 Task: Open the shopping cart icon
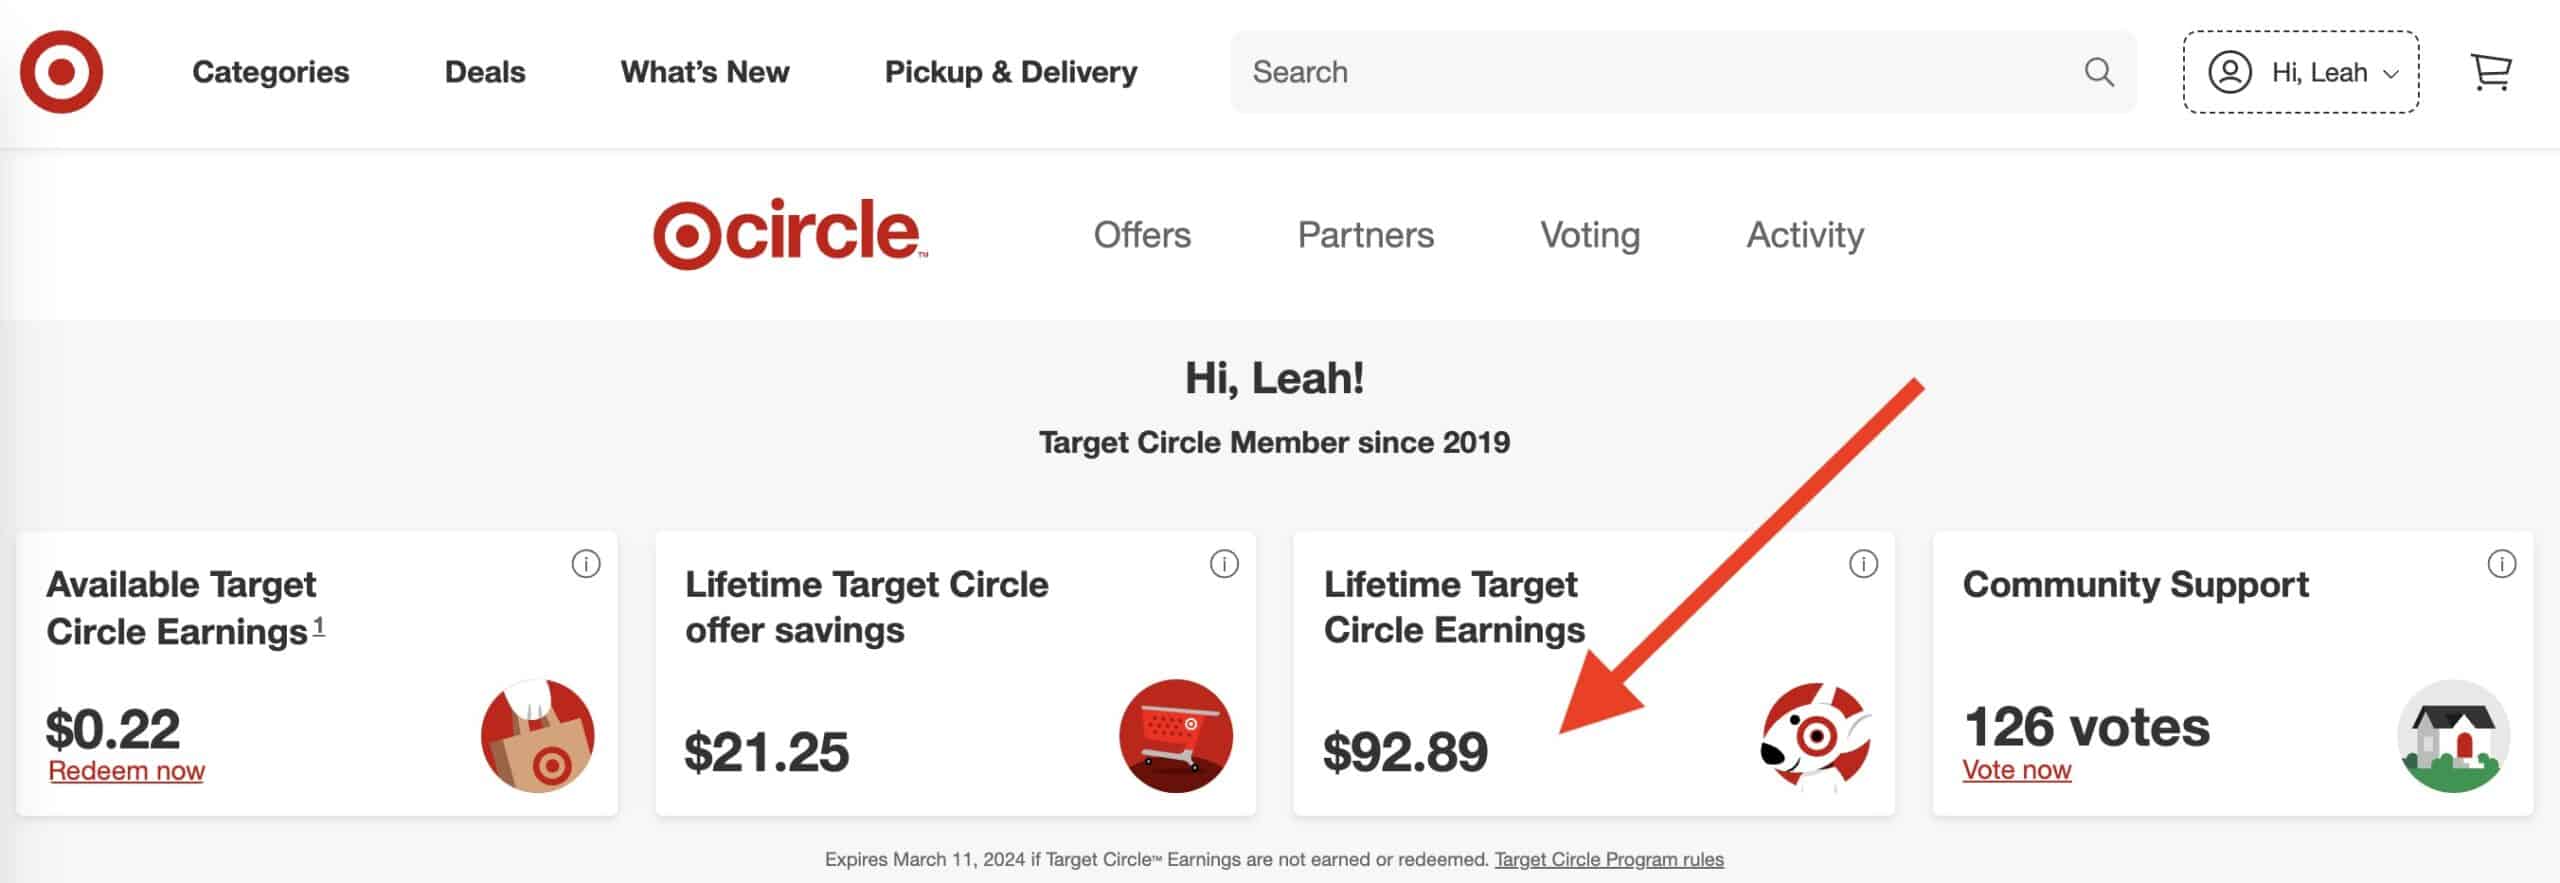coord(2492,71)
